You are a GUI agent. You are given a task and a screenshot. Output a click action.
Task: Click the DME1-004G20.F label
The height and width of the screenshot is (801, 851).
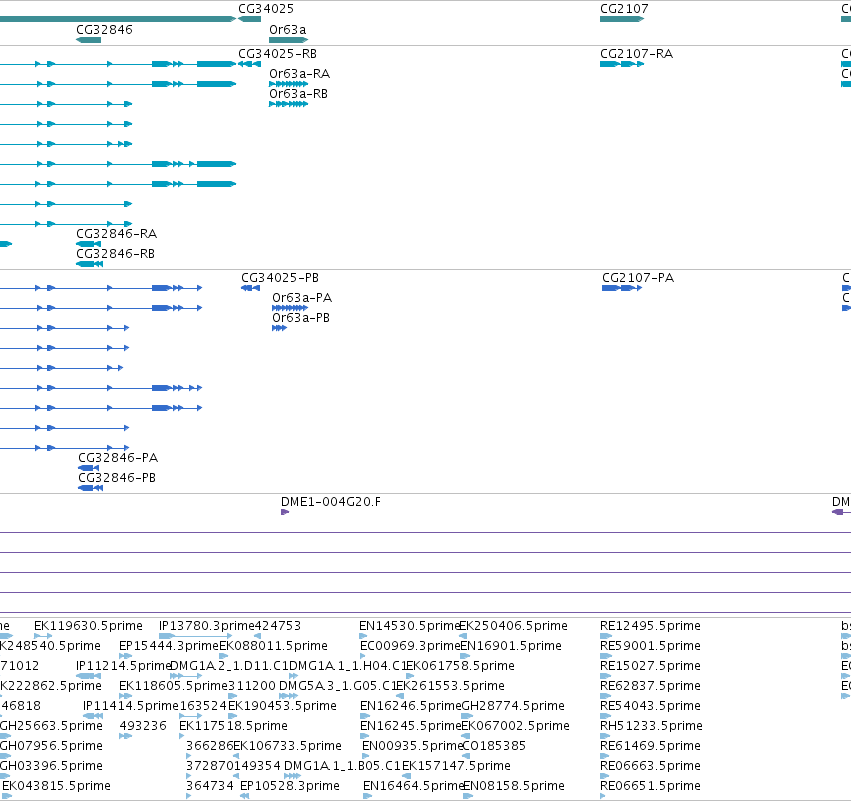[331, 502]
